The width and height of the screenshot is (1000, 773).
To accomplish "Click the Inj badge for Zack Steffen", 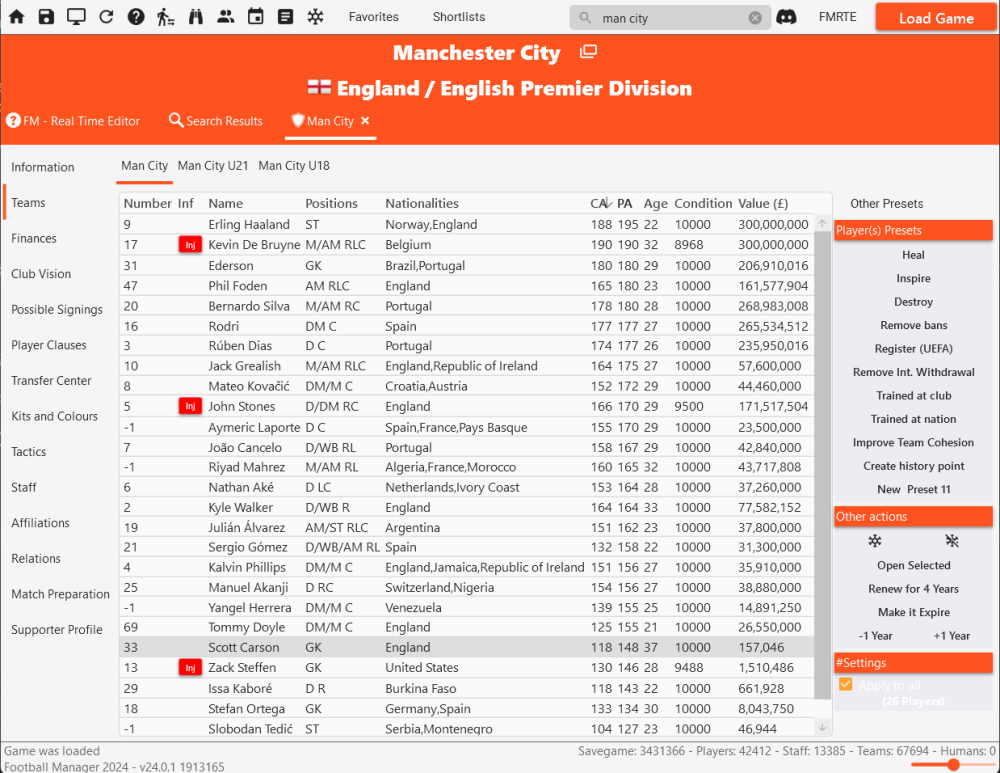I will click(x=190, y=668).
